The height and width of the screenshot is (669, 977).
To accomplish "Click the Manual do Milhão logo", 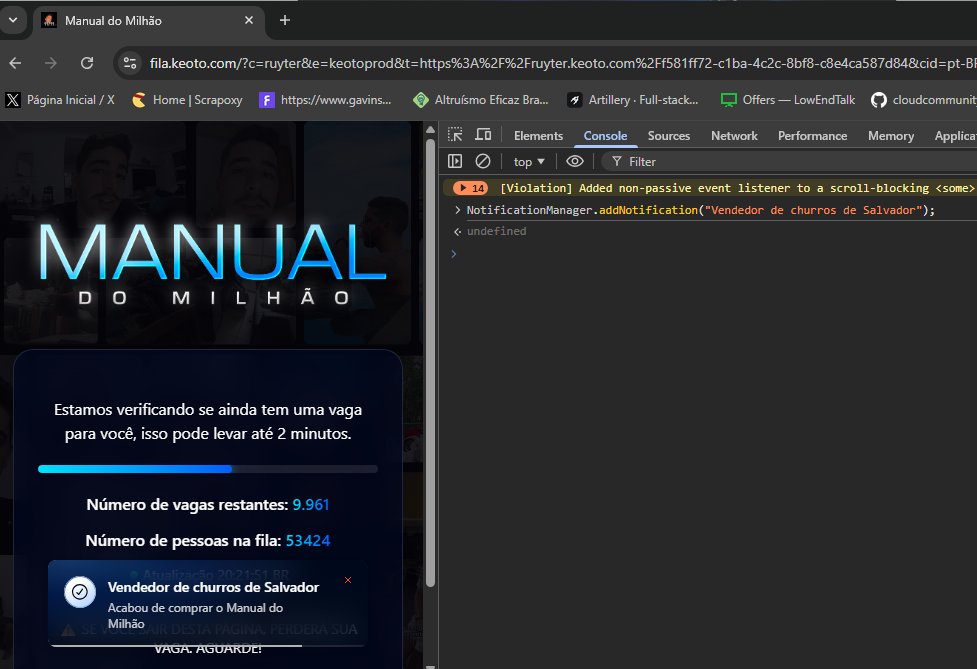I will point(212,262).
